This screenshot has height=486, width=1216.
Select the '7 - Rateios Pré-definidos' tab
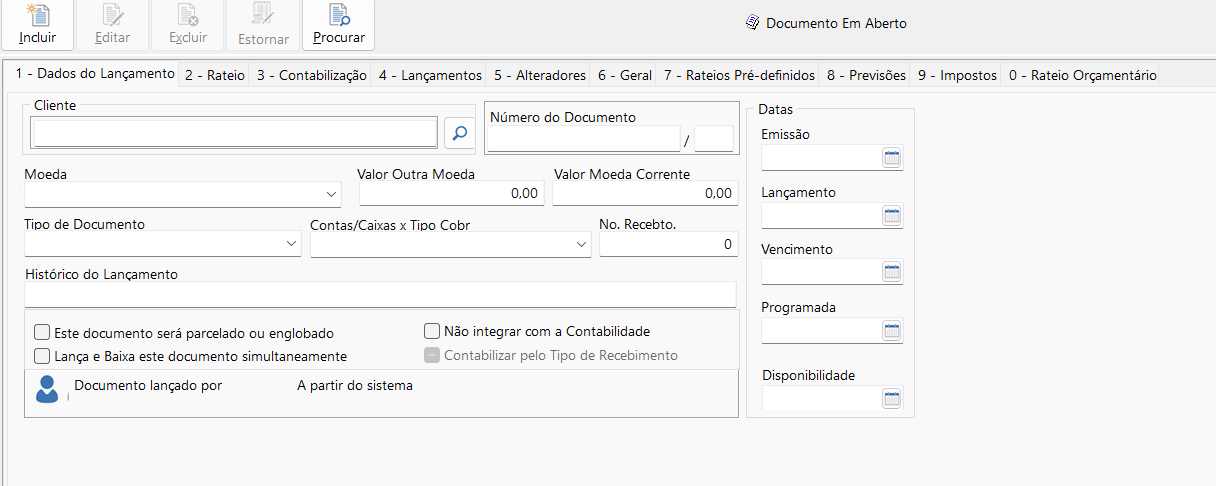point(739,75)
